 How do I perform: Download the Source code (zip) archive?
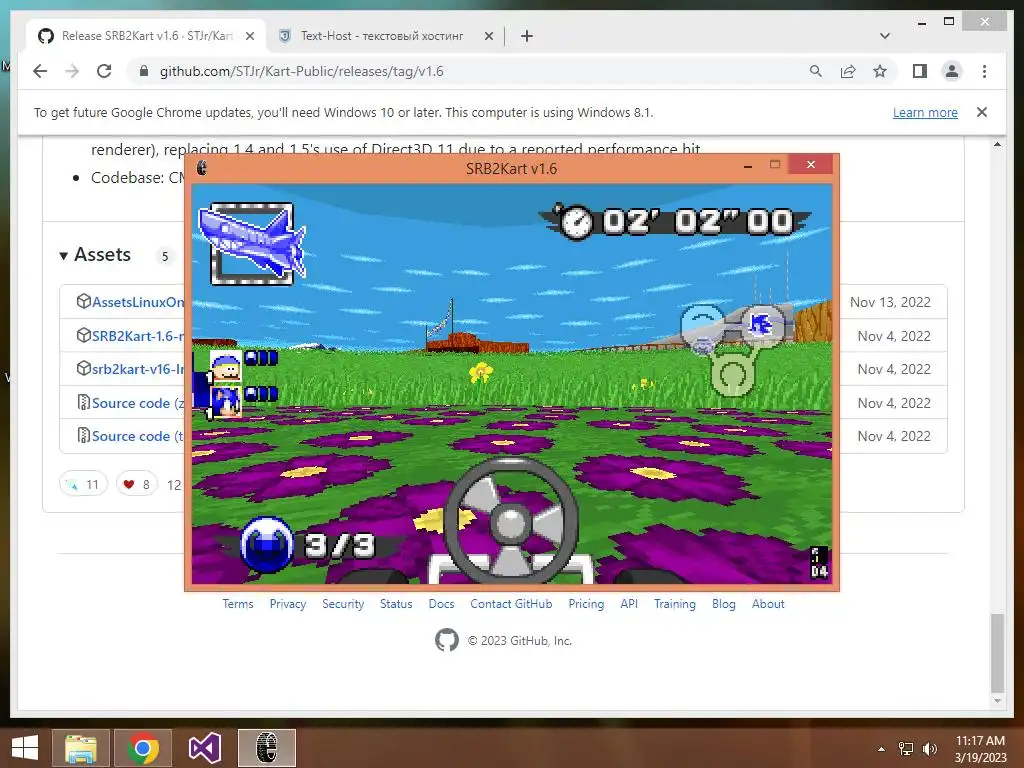coord(138,403)
